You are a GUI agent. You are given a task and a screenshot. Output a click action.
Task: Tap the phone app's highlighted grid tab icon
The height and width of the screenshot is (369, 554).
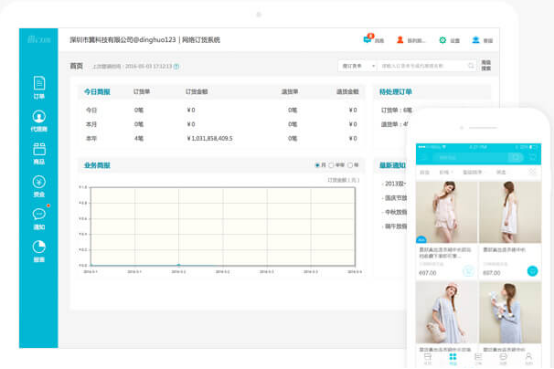[x=453, y=357]
